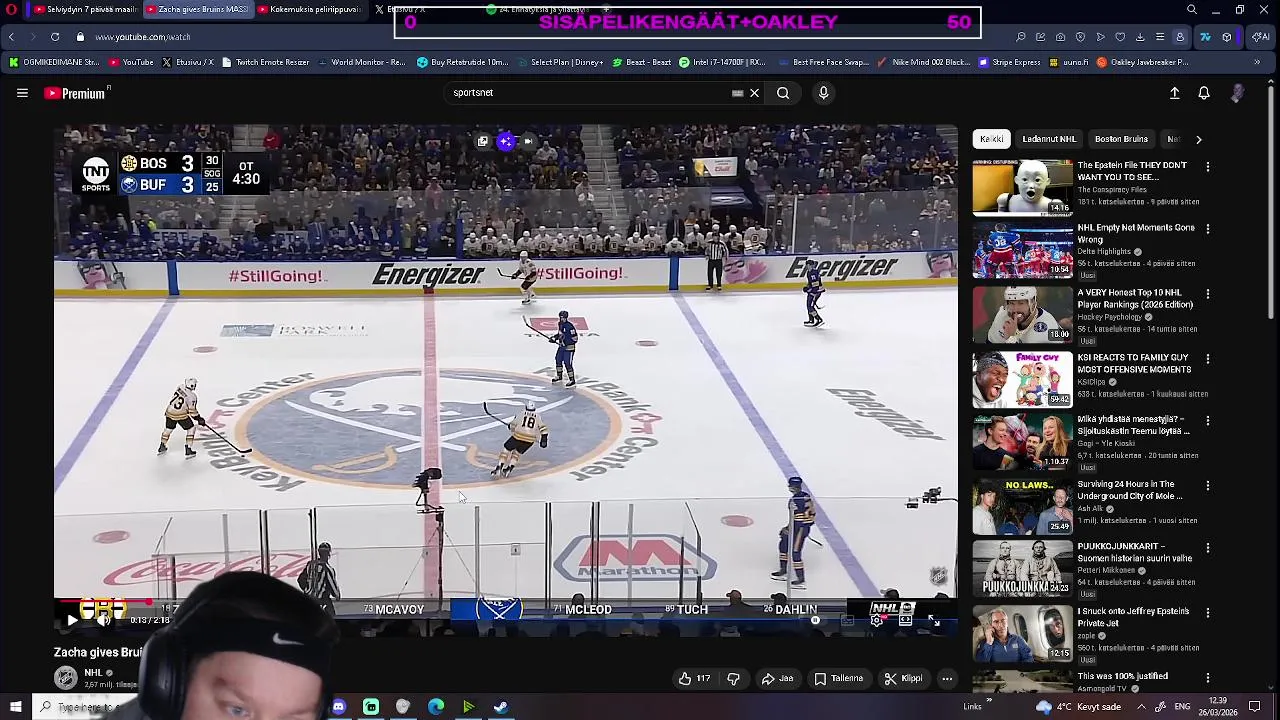Switch player to theater mode
The width and height of the screenshot is (1280, 720).
pos(905,620)
